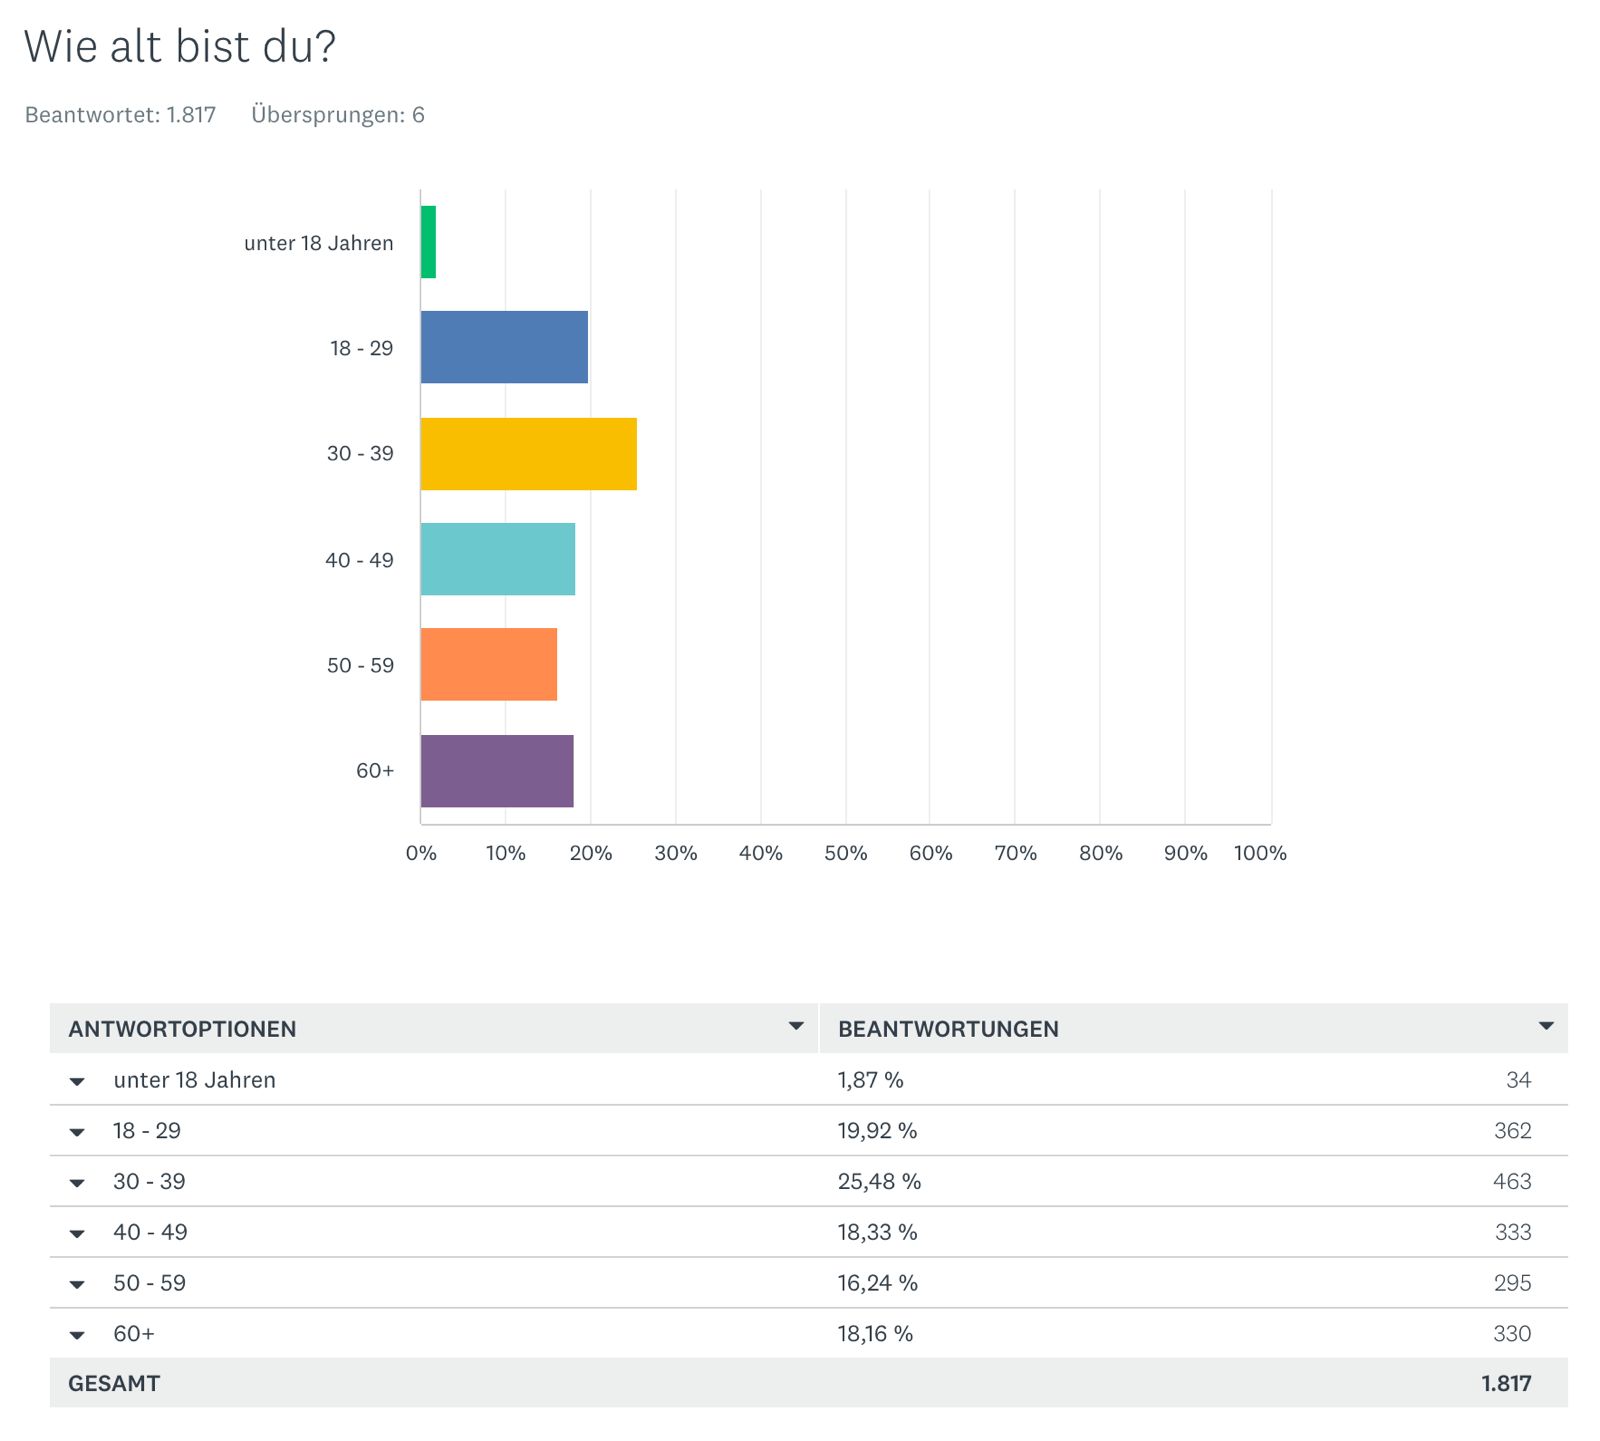Click the blue '18 - 29' bar
This screenshot has height=1441, width=1600.
click(504, 347)
